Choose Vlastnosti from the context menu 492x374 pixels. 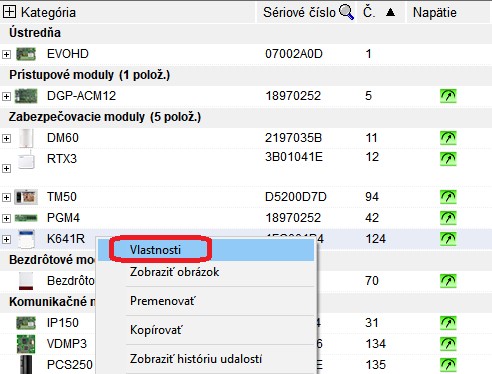tap(206, 250)
